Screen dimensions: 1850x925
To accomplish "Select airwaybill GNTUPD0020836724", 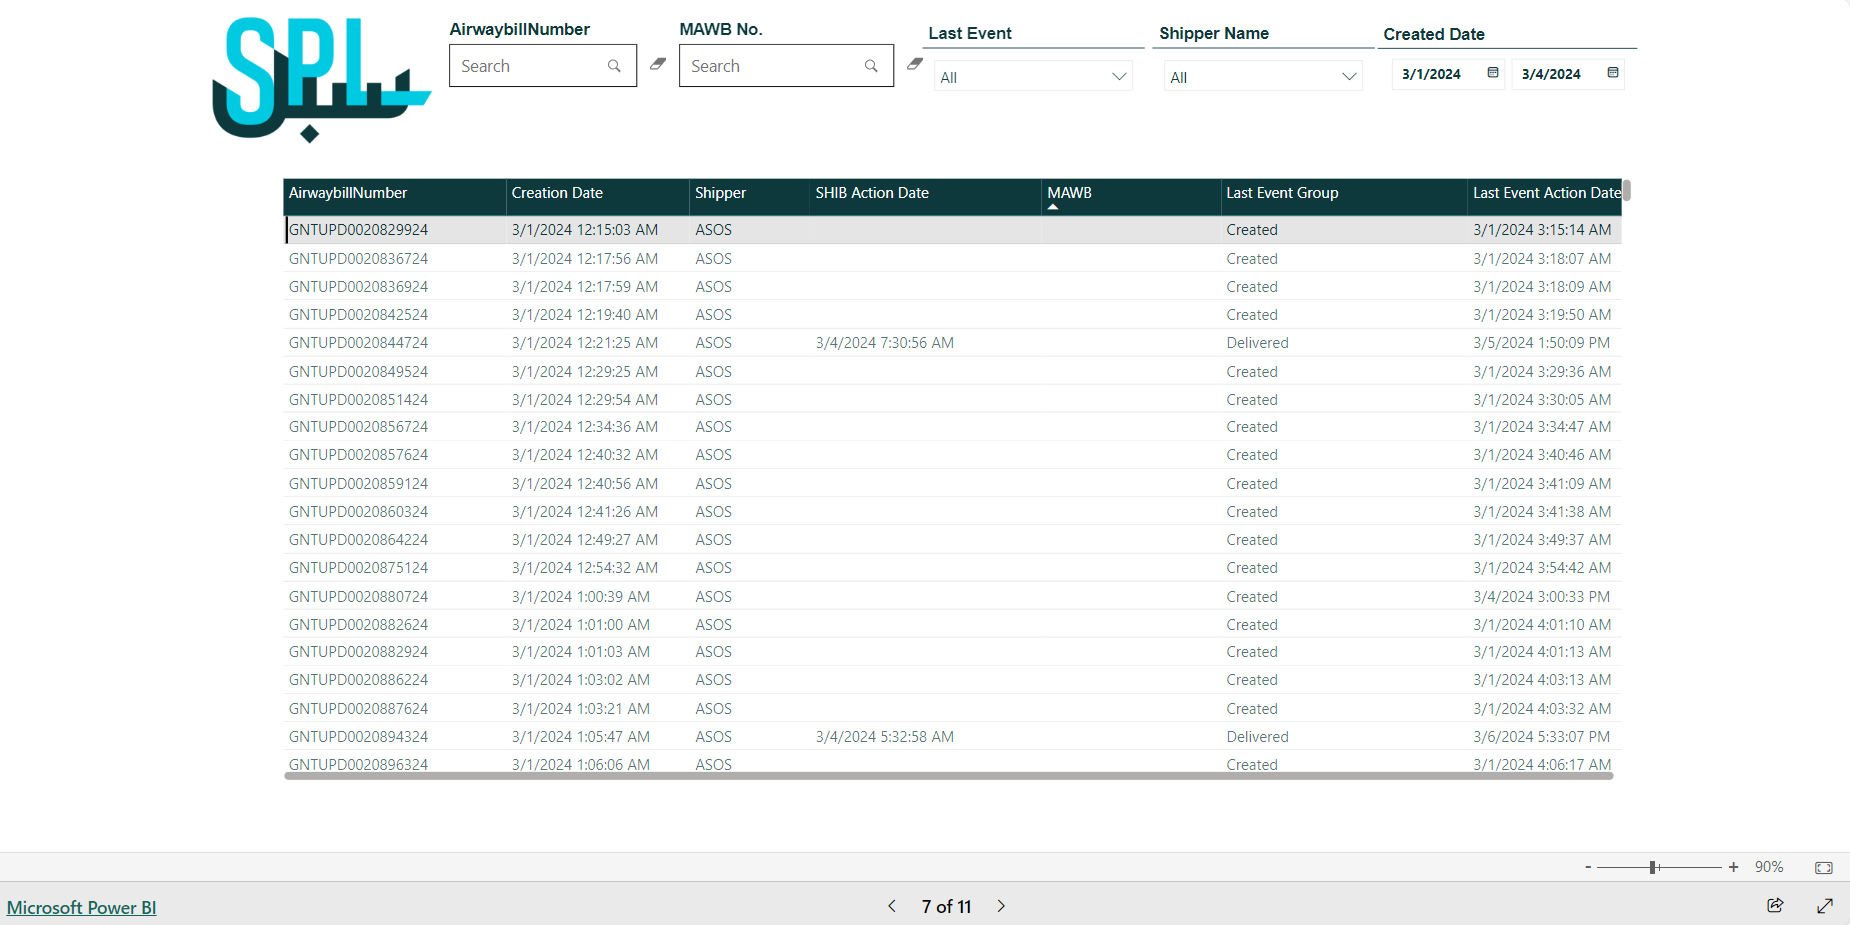I will (x=358, y=258).
